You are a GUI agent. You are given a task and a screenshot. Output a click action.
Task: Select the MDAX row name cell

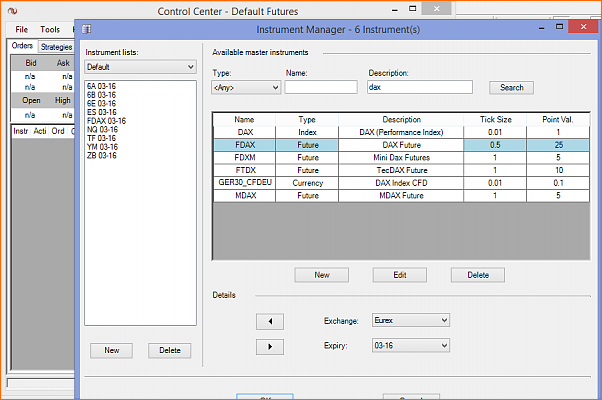(245, 195)
